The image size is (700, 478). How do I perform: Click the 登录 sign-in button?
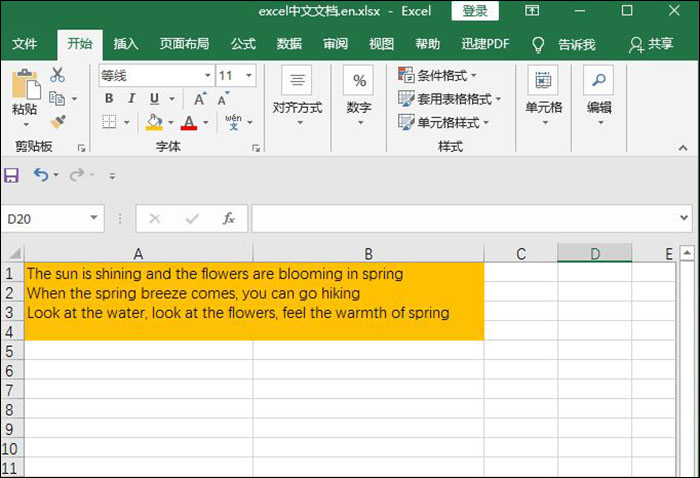(475, 11)
